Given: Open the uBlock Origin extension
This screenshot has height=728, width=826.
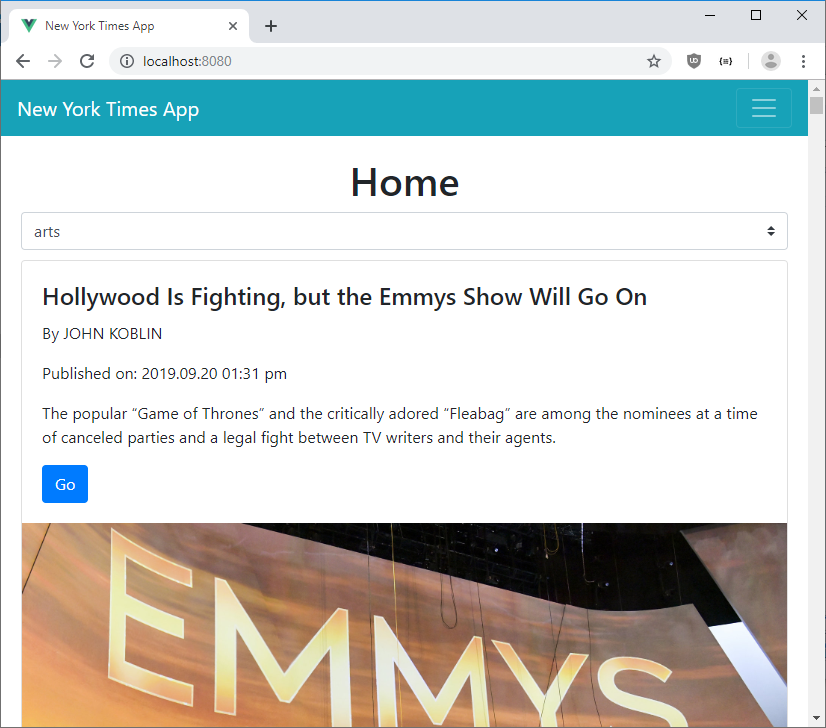Looking at the screenshot, I should pyautogui.click(x=693, y=61).
